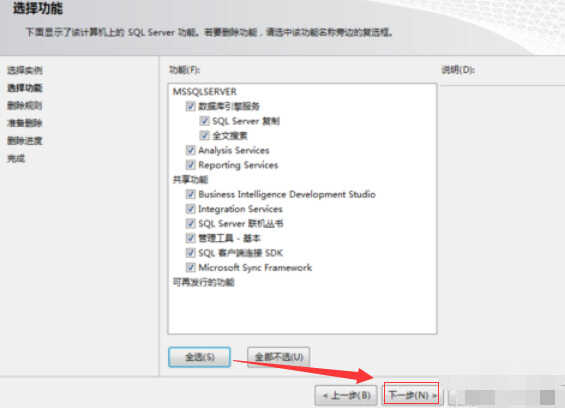Click the 全部不选(U) unselect all button

[x=279, y=357]
